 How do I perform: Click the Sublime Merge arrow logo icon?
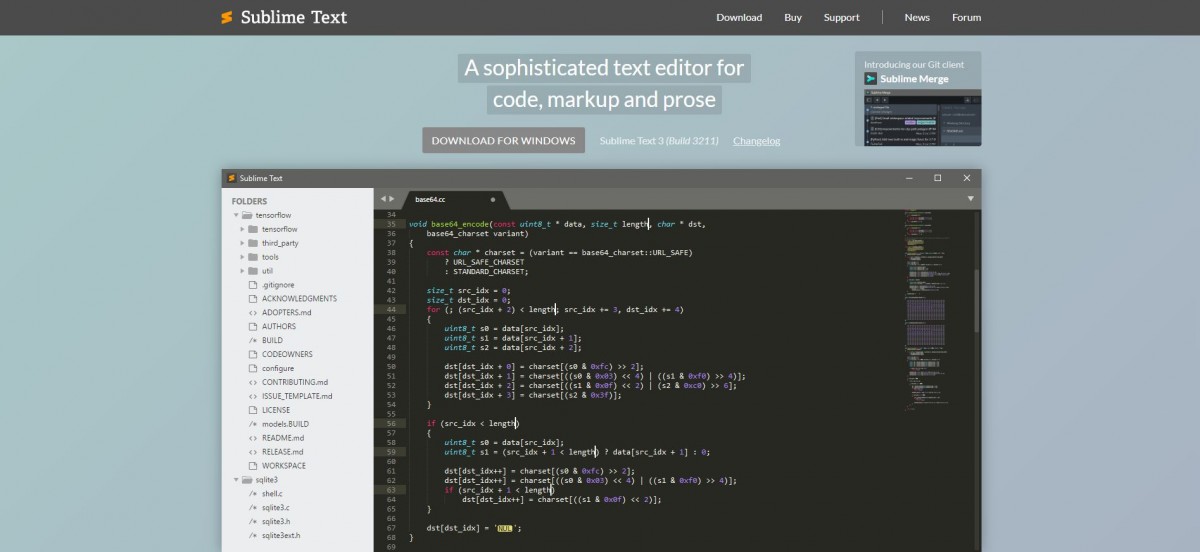pyautogui.click(x=870, y=79)
